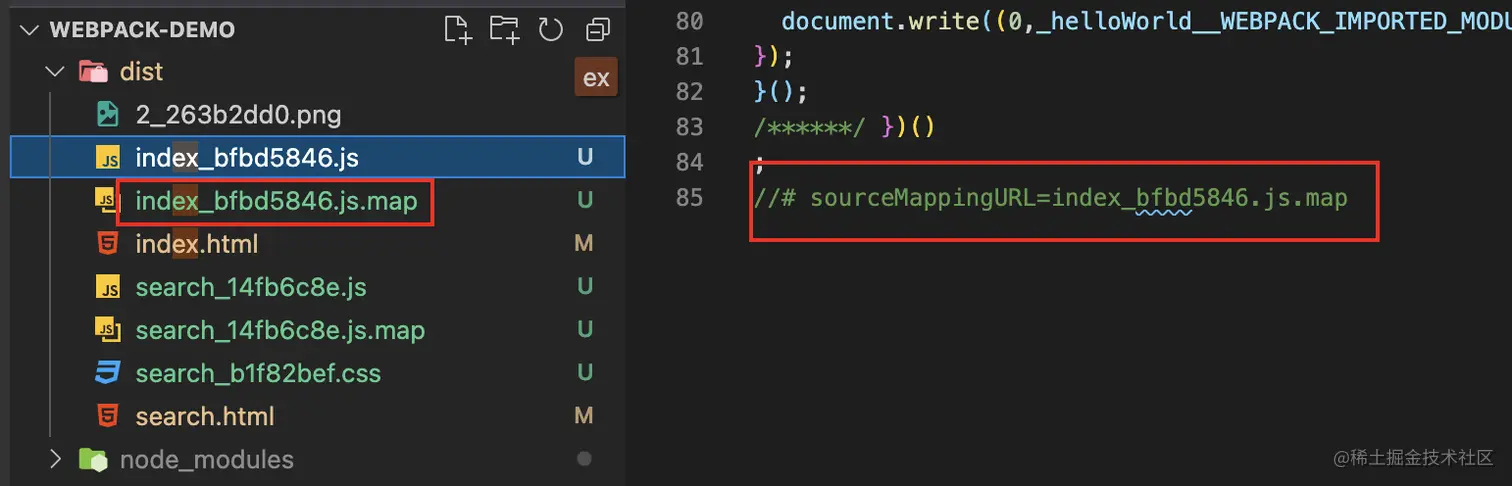Click the PNG image icon for 2_263b2dd0.png

click(x=107, y=114)
